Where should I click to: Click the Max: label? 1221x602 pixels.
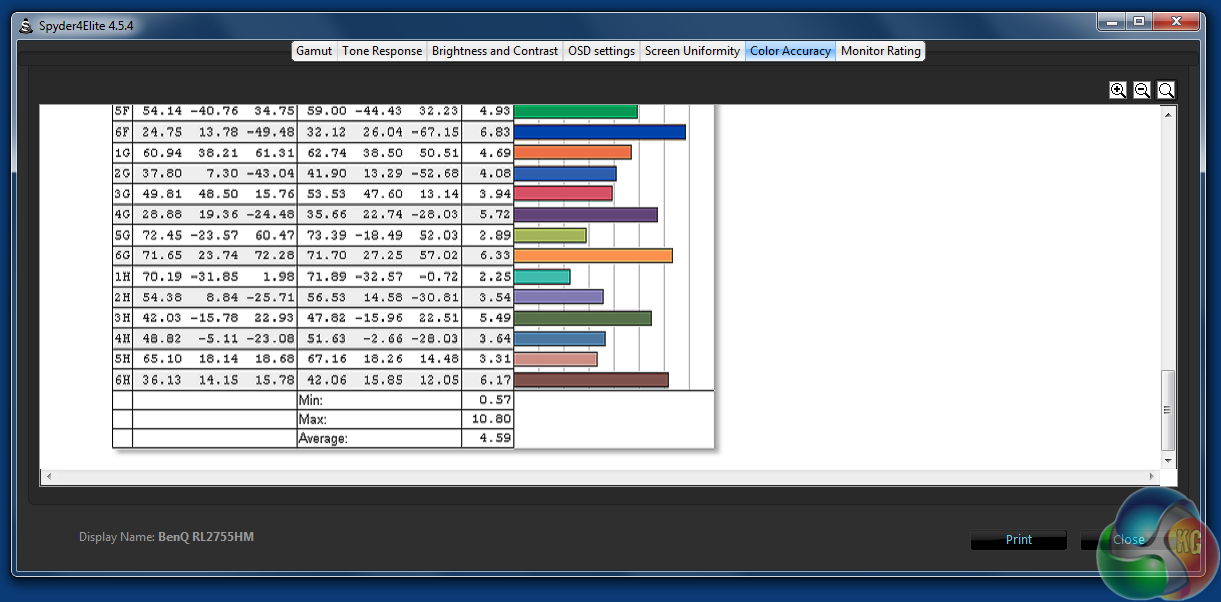tap(312, 419)
